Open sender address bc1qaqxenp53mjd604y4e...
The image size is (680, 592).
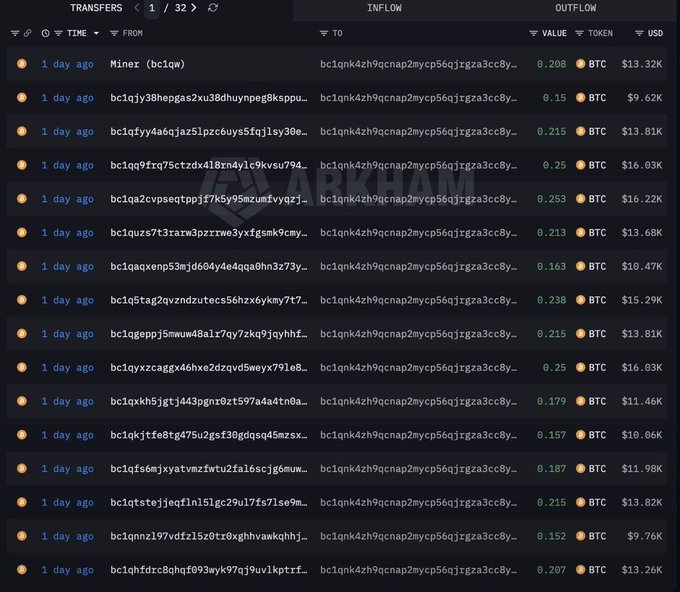209,266
